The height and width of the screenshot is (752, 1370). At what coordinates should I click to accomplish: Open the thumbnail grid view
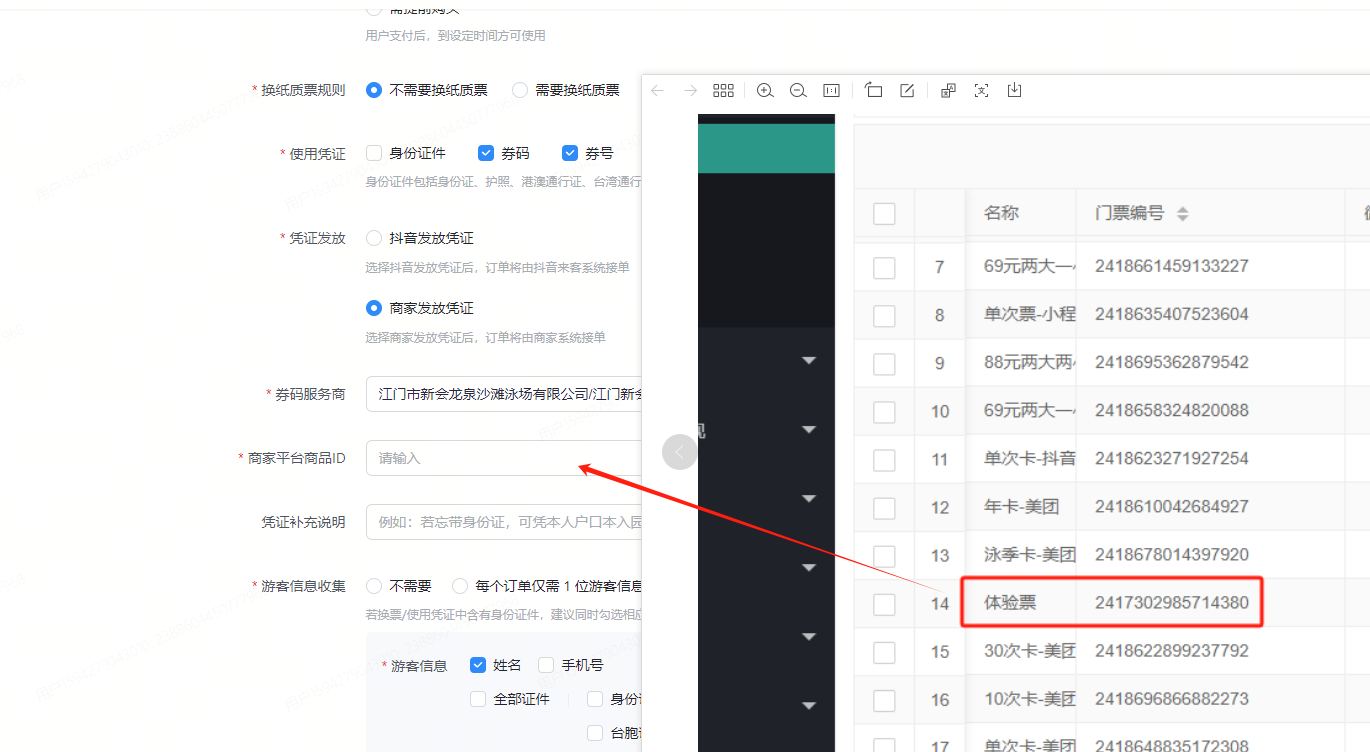click(x=723, y=90)
